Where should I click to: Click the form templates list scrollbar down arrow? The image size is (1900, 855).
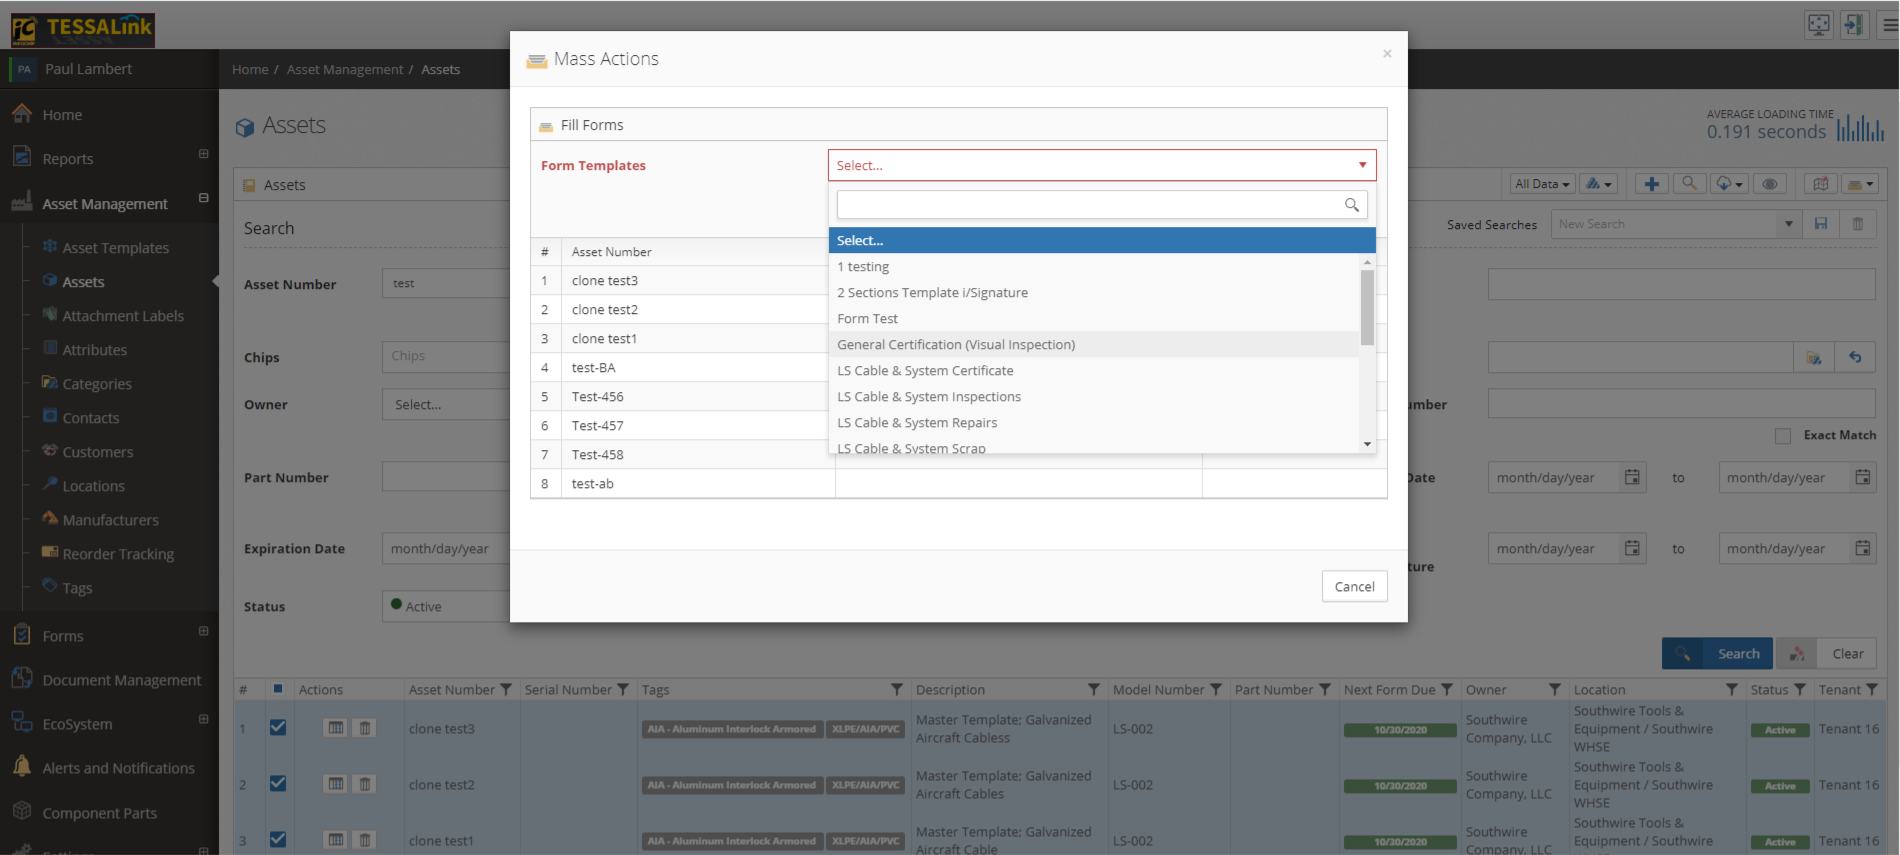[x=1367, y=444]
